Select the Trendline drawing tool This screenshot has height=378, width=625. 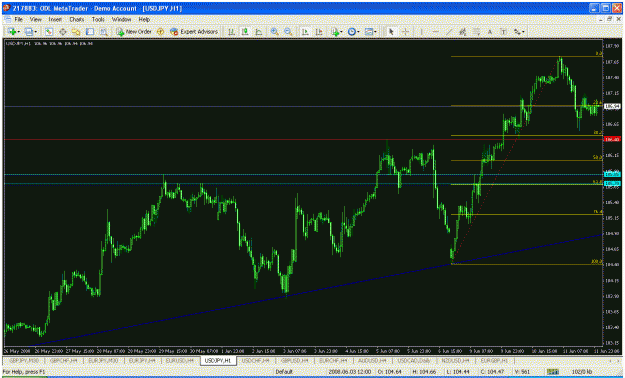pos(449,32)
